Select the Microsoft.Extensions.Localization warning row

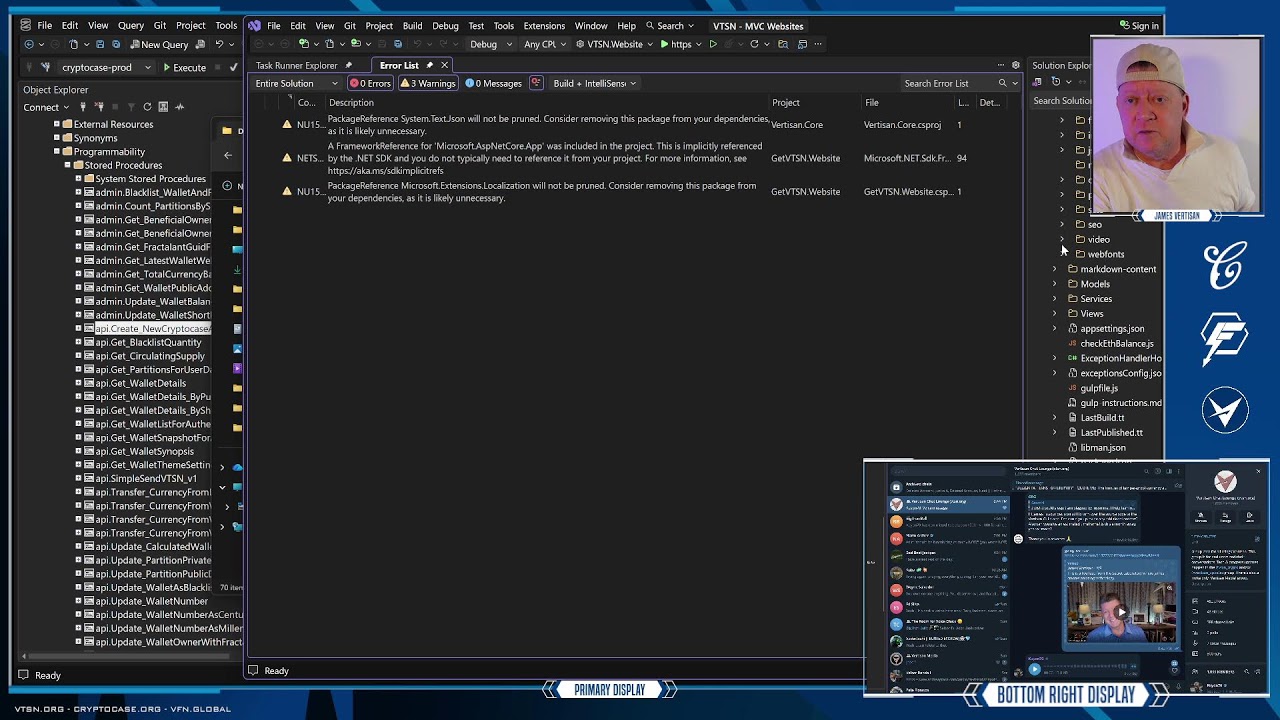click(x=636, y=192)
